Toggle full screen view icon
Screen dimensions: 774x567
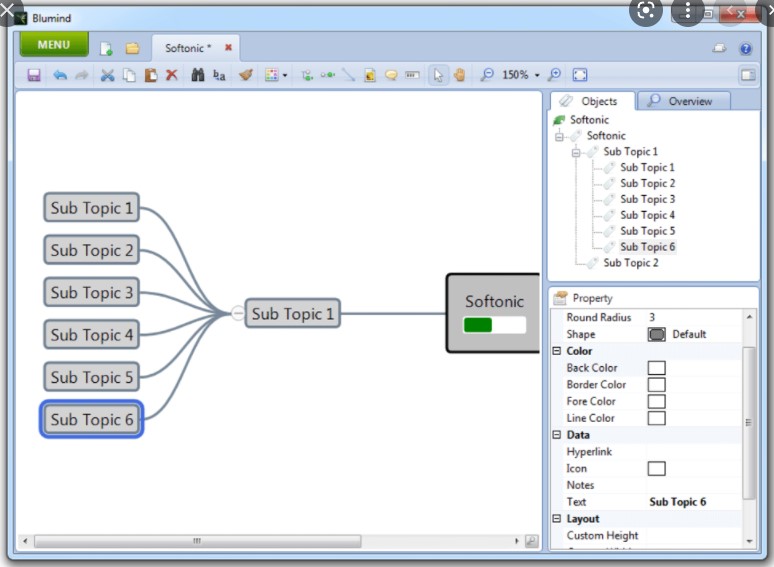(x=580, y=75)
